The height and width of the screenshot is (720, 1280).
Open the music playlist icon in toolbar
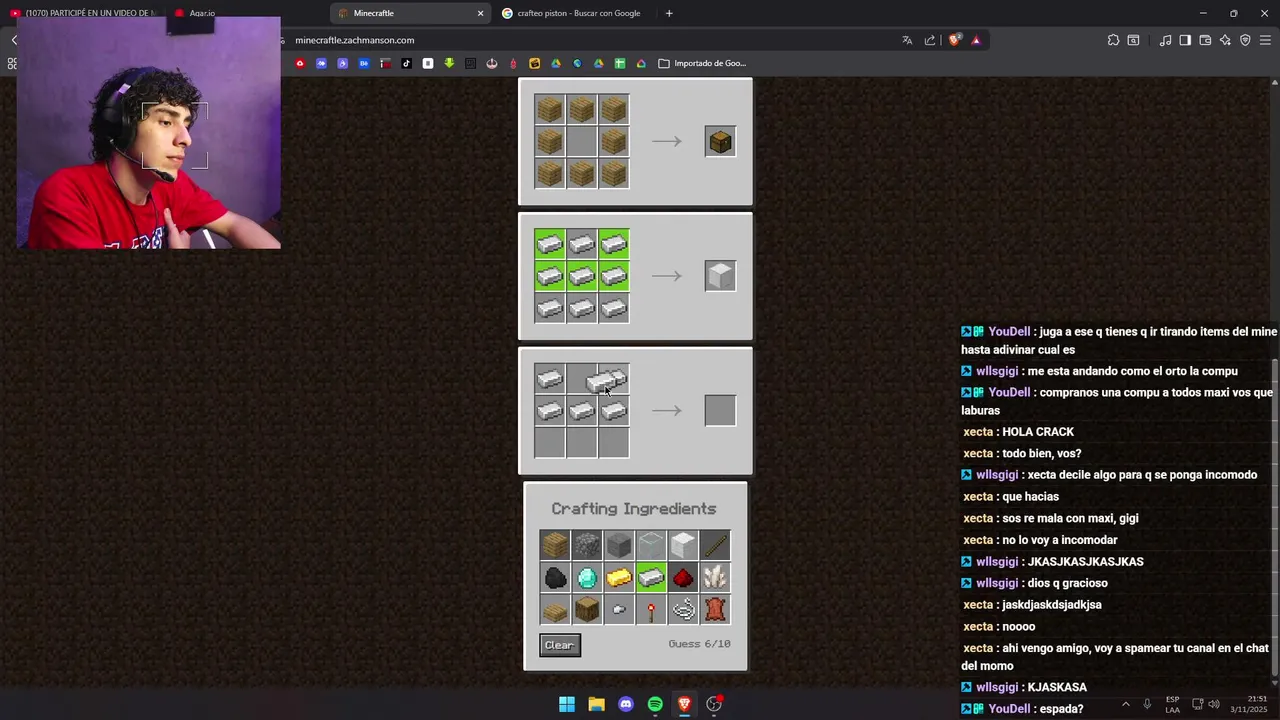[1165, 40]
